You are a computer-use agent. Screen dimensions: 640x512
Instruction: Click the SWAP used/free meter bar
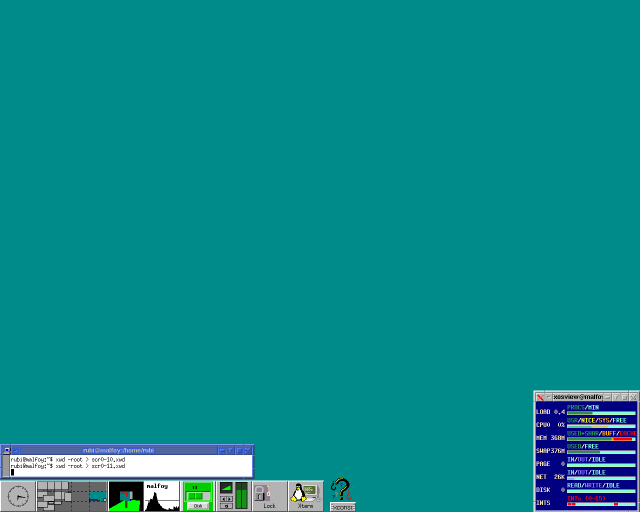click(600, 452)
